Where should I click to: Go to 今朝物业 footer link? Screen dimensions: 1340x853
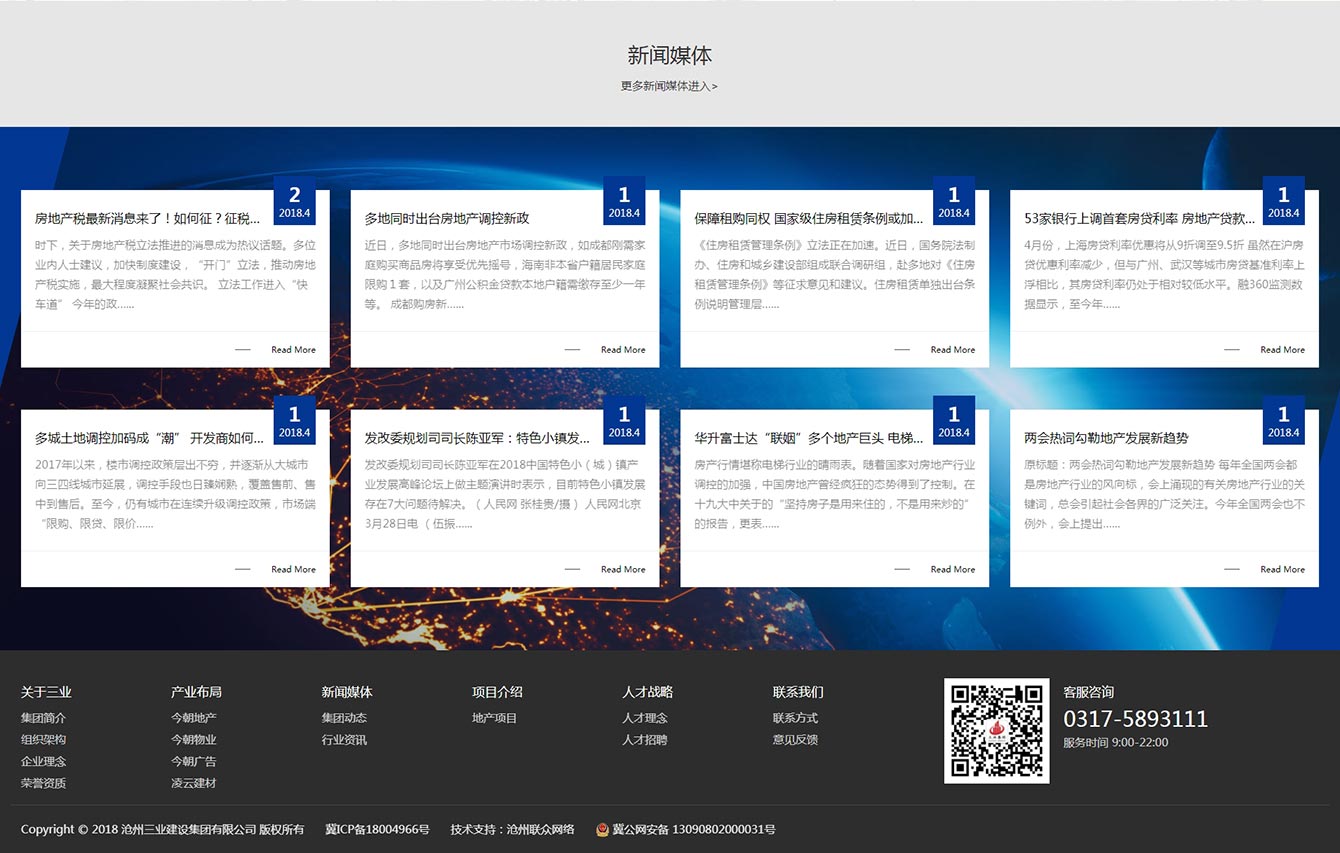194,740
